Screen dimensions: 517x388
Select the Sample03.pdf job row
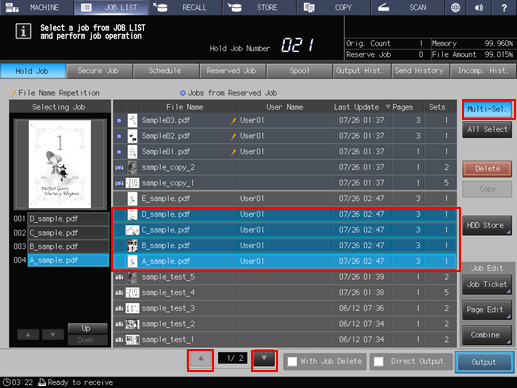pyautogui.click(x=285, y=120)
